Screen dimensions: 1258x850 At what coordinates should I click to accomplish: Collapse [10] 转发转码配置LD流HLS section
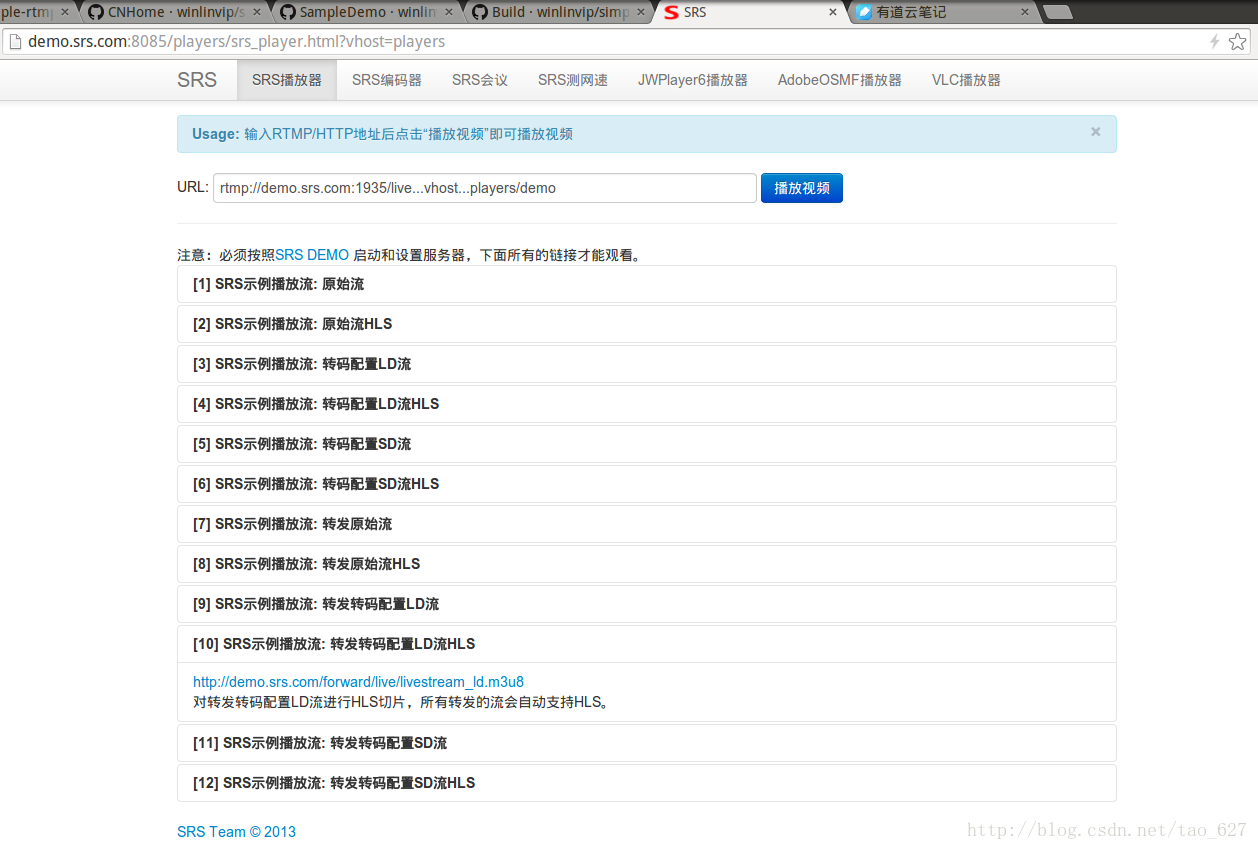647,644
